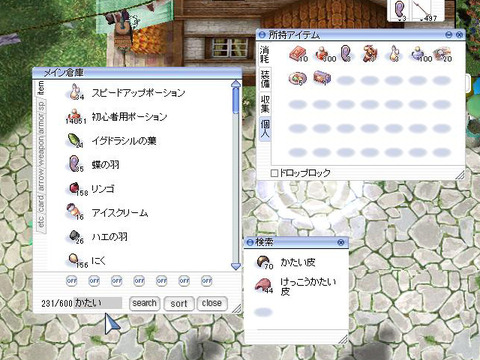Enable the ドロップロック checkbox
The width and height of the screenshot is (480, 360).
274,173
